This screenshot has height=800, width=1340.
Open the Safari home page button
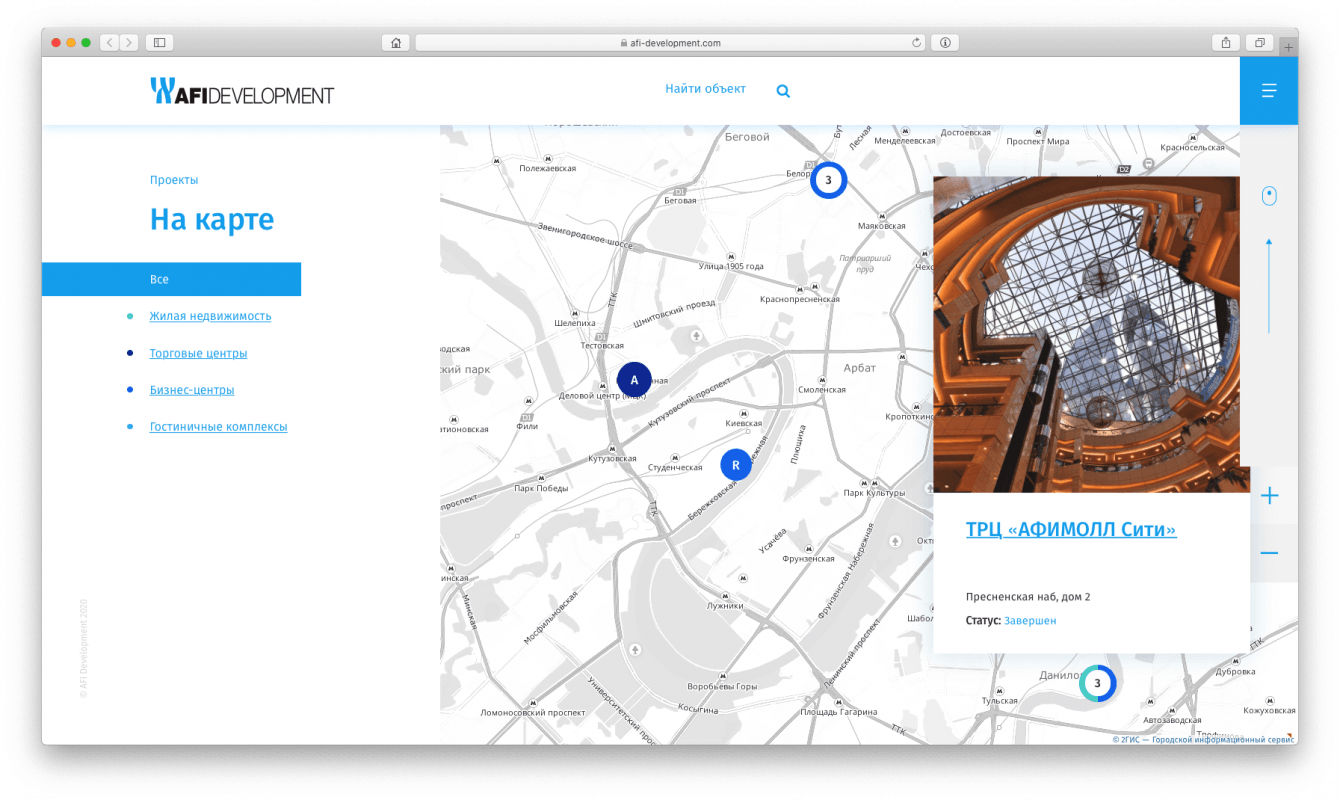click(396, 43)
